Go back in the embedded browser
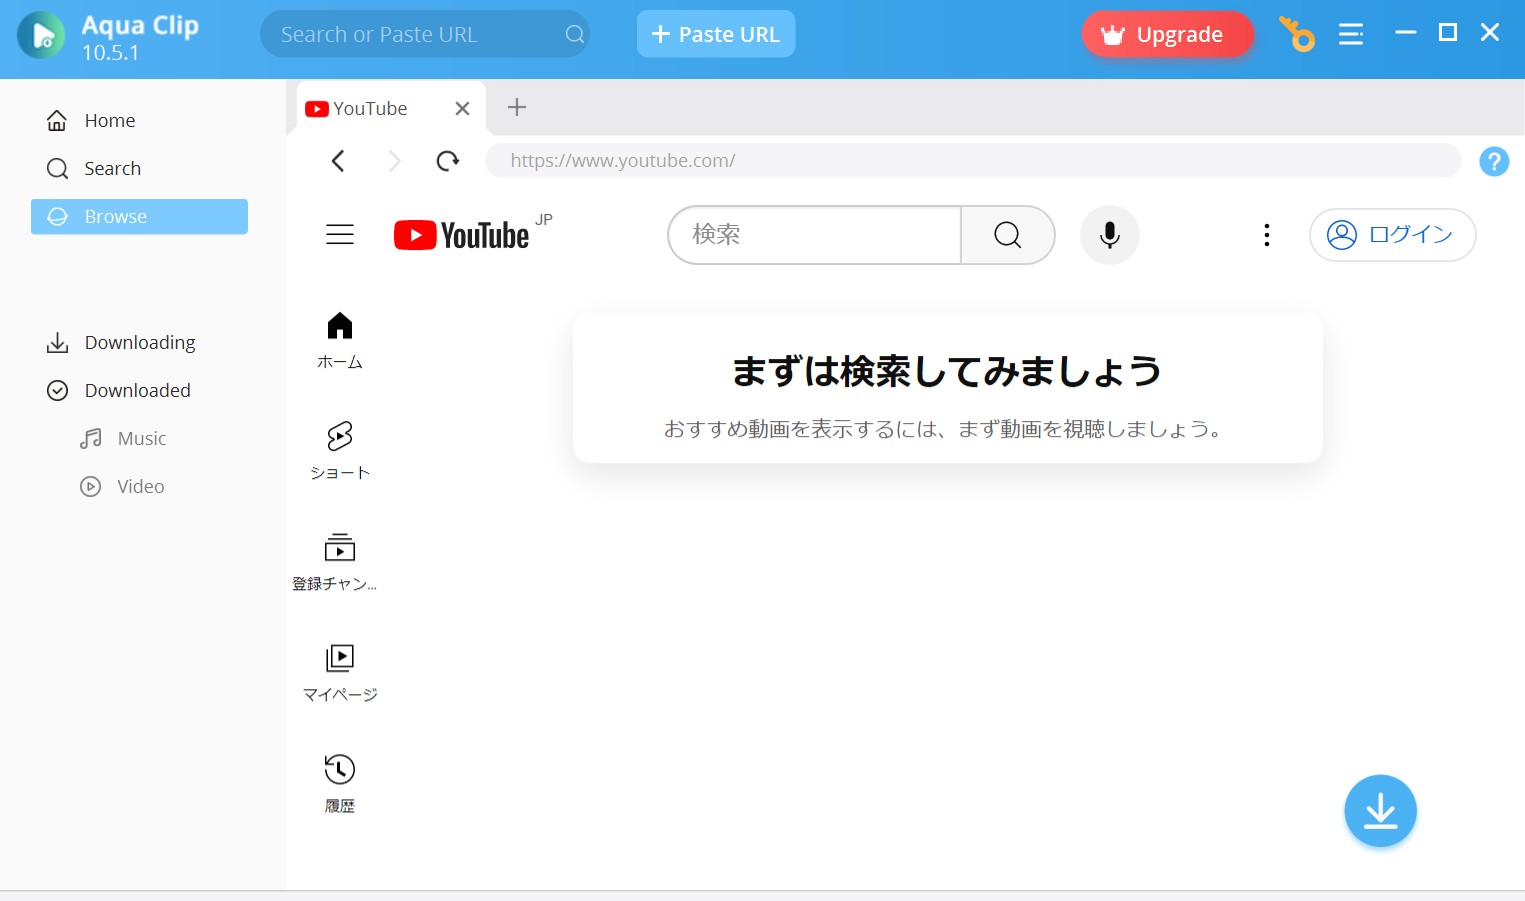Screen dimensions: 1525x901 pos(338,161)
